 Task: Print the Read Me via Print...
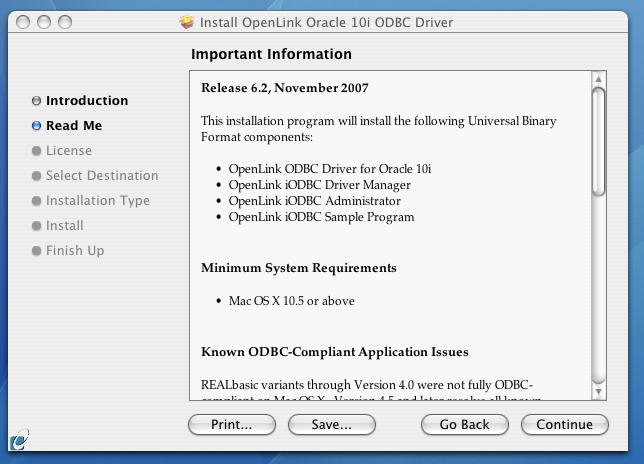click(232, 424)
